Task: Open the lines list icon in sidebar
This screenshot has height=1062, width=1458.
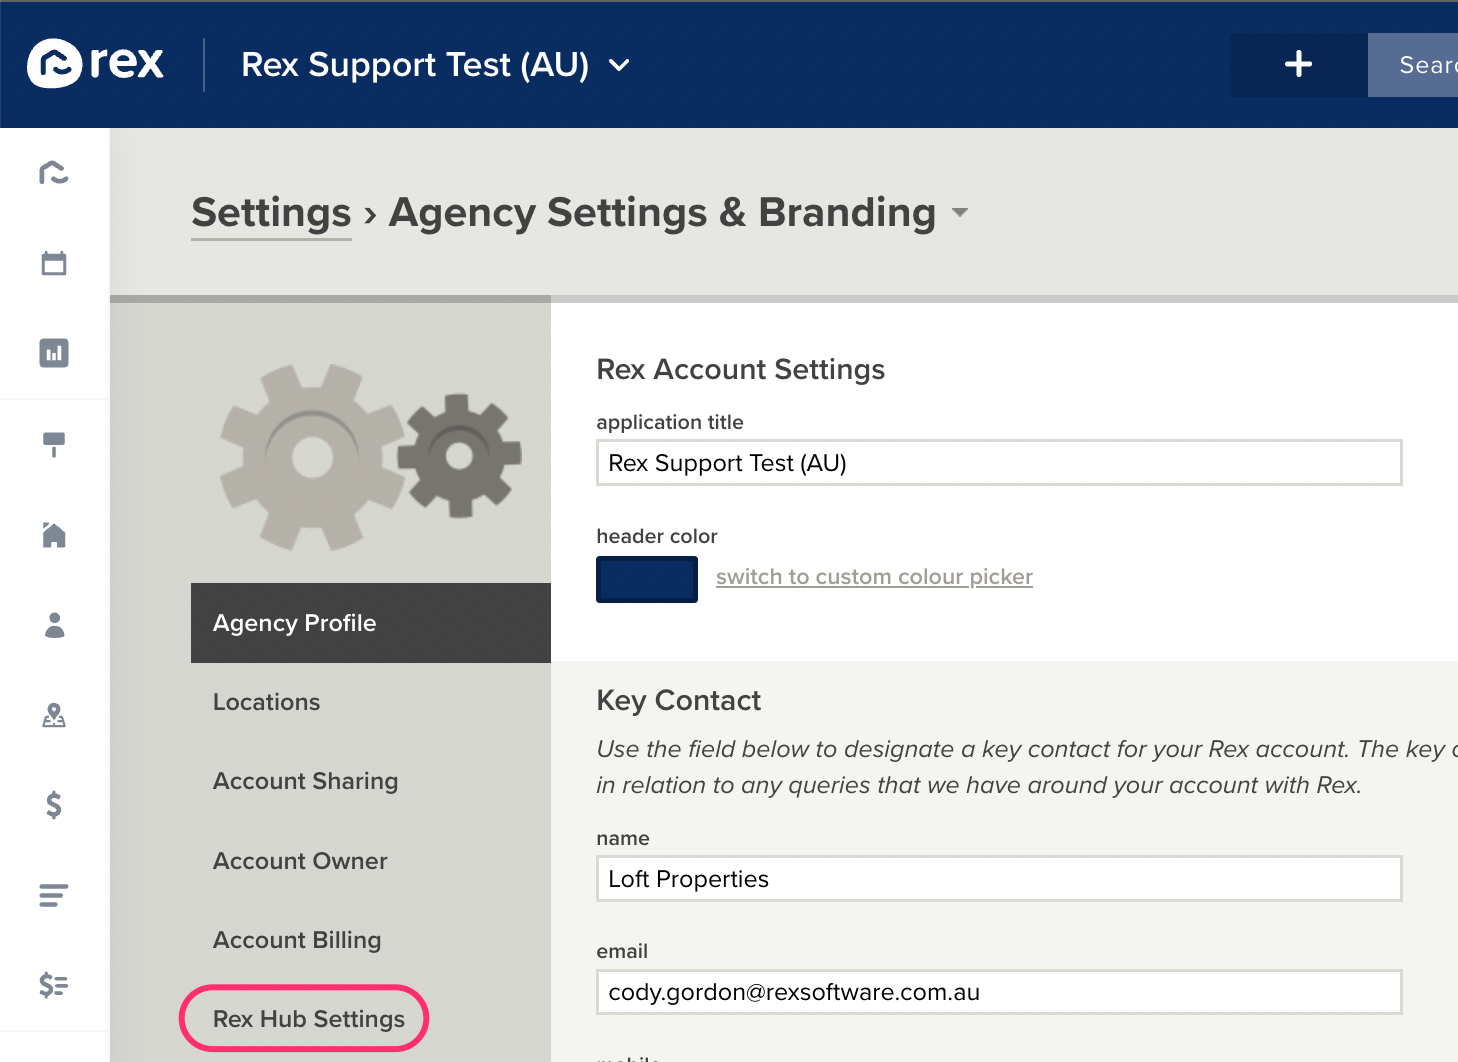Action: coord(54,895)
